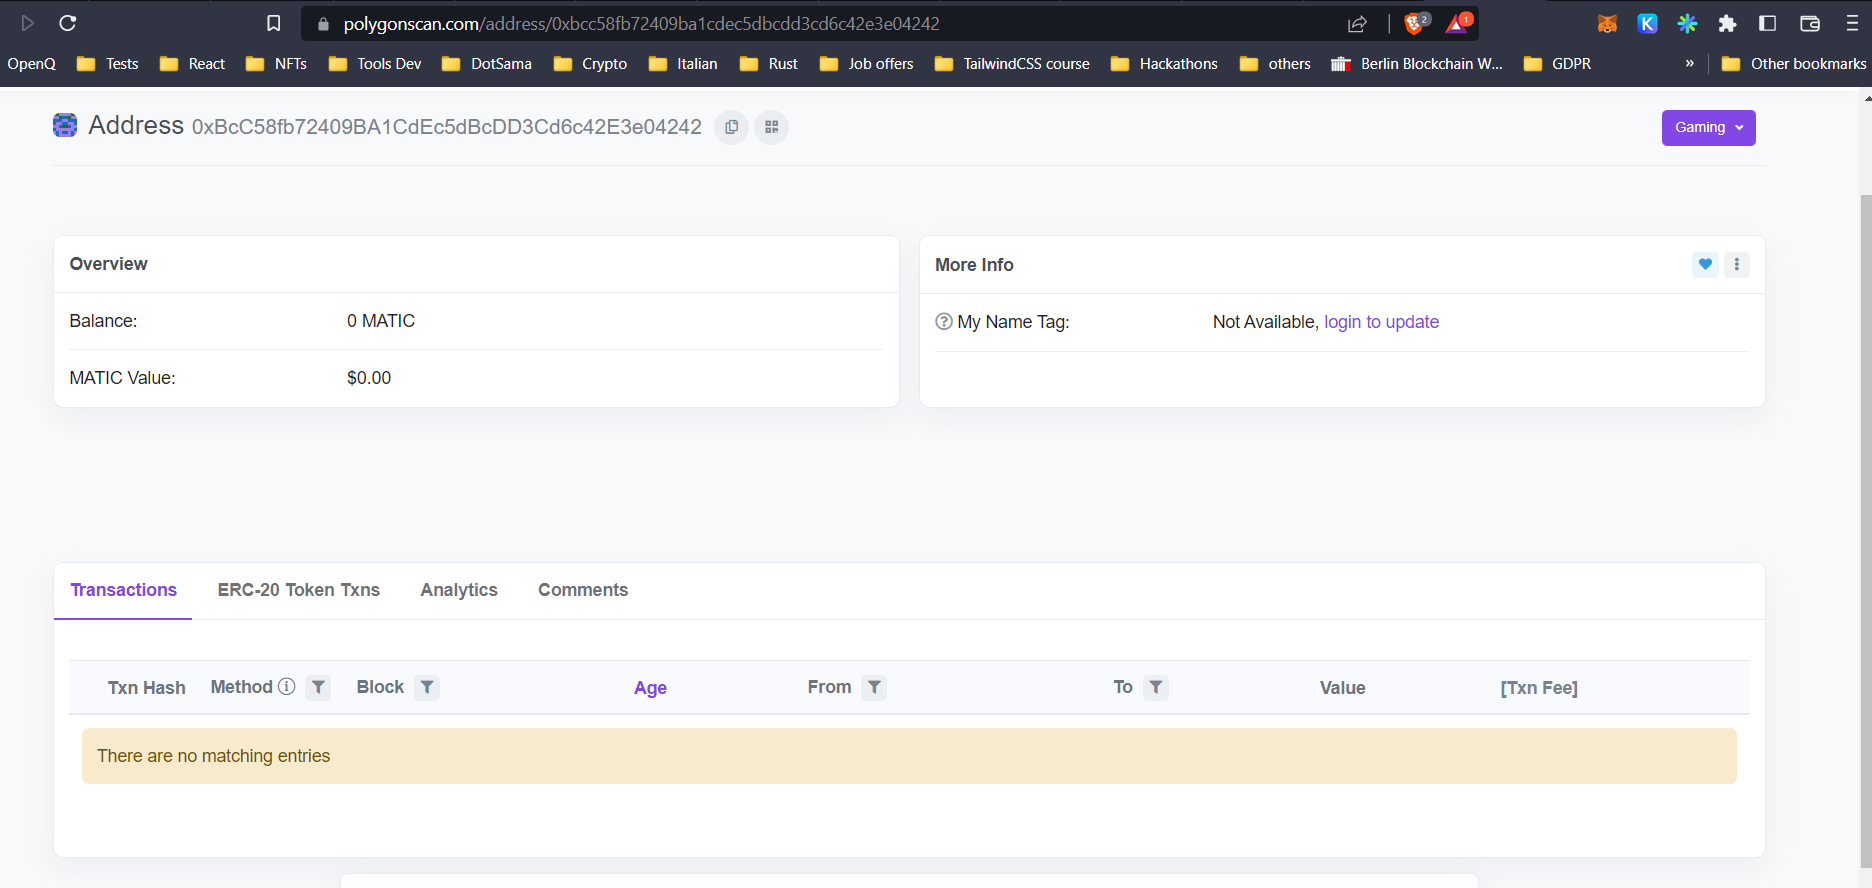Open the Rust bookmarks folder
The height and width of the screenshot is (888, 1872).
coord(769,63)
